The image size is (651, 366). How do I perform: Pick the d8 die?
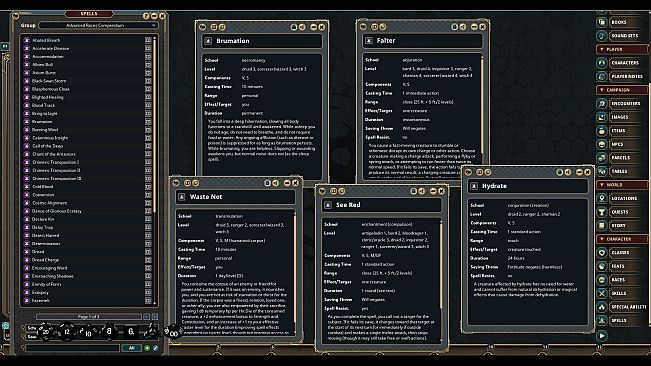[109, 331]
